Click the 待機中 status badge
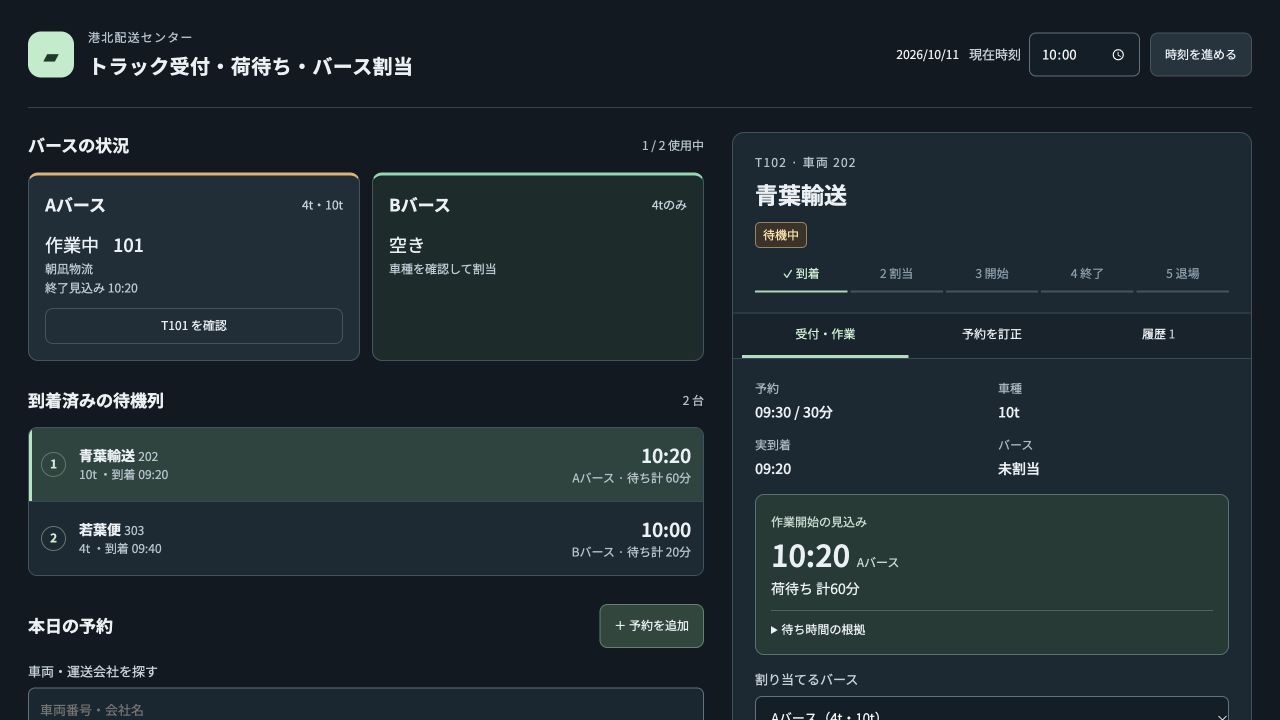The height and width of the screenshot is (720, 1280). tap(781, 235)
